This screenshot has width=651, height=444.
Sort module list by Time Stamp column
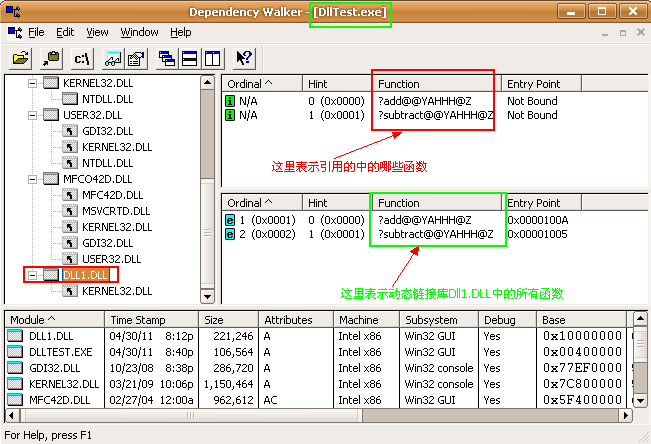[152, 320]
